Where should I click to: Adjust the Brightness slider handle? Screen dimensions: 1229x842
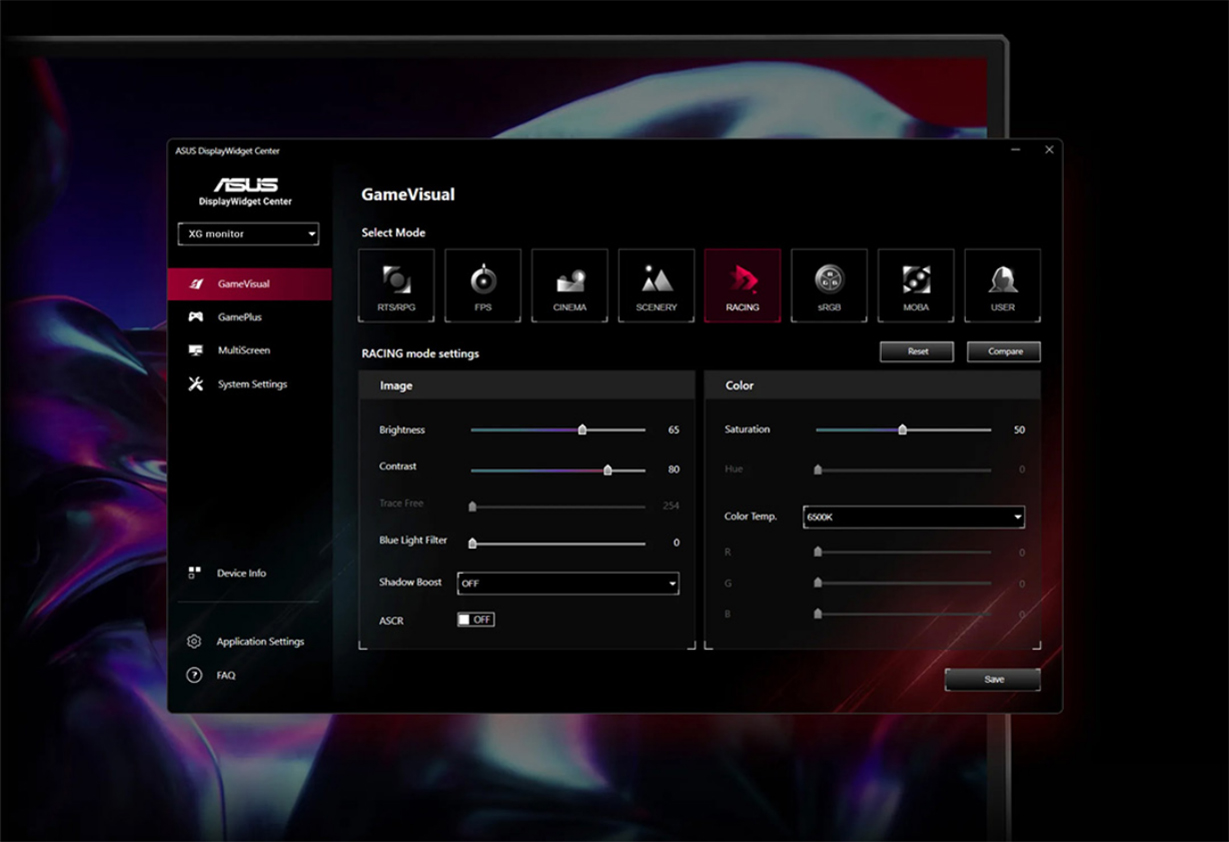pyautogui.click(x=583, y=429)
